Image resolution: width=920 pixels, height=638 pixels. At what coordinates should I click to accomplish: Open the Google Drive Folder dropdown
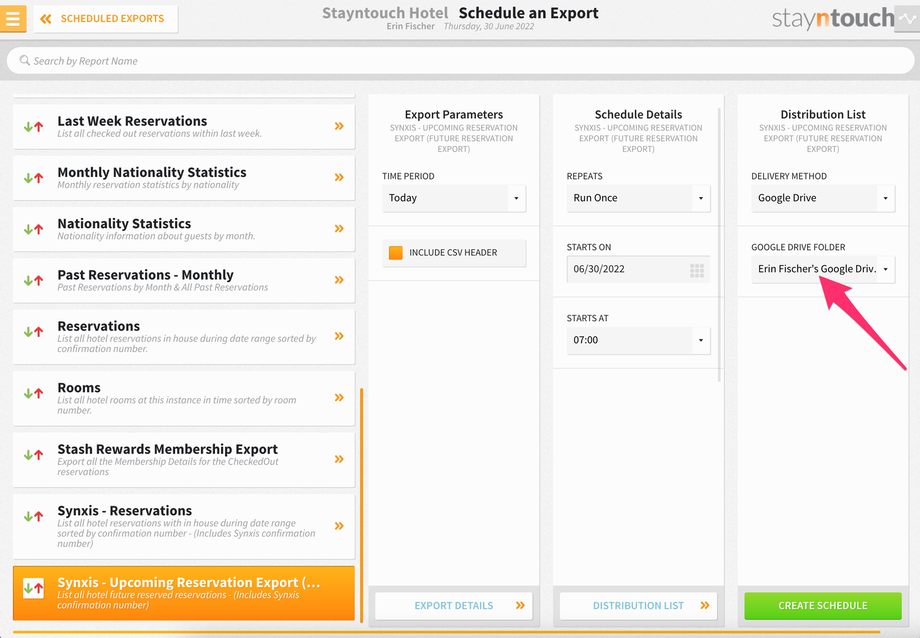[823, 269]
